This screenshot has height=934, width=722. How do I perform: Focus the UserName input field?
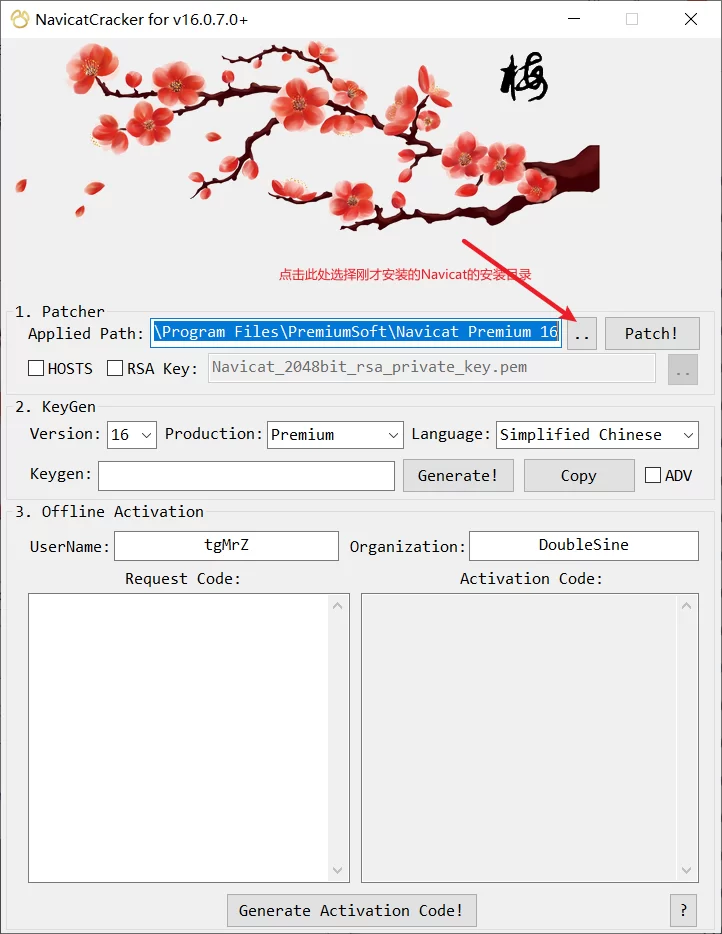(226, 545)
